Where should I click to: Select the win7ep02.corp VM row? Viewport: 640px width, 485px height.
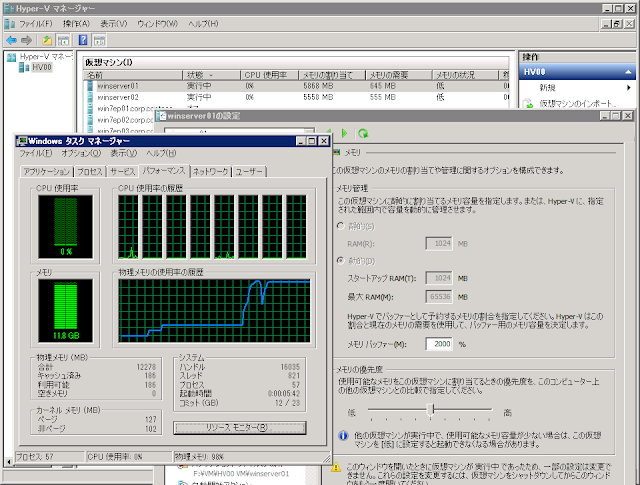tap(121, 120)
